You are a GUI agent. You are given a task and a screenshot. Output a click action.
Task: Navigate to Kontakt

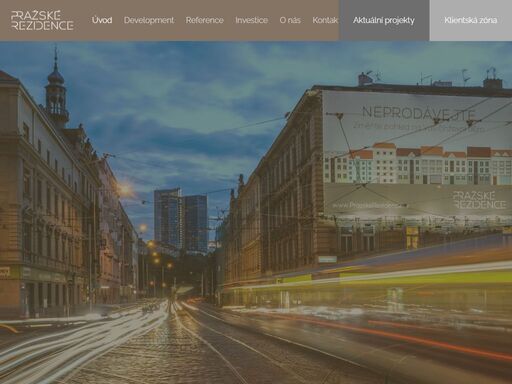[x=325, y=20]
